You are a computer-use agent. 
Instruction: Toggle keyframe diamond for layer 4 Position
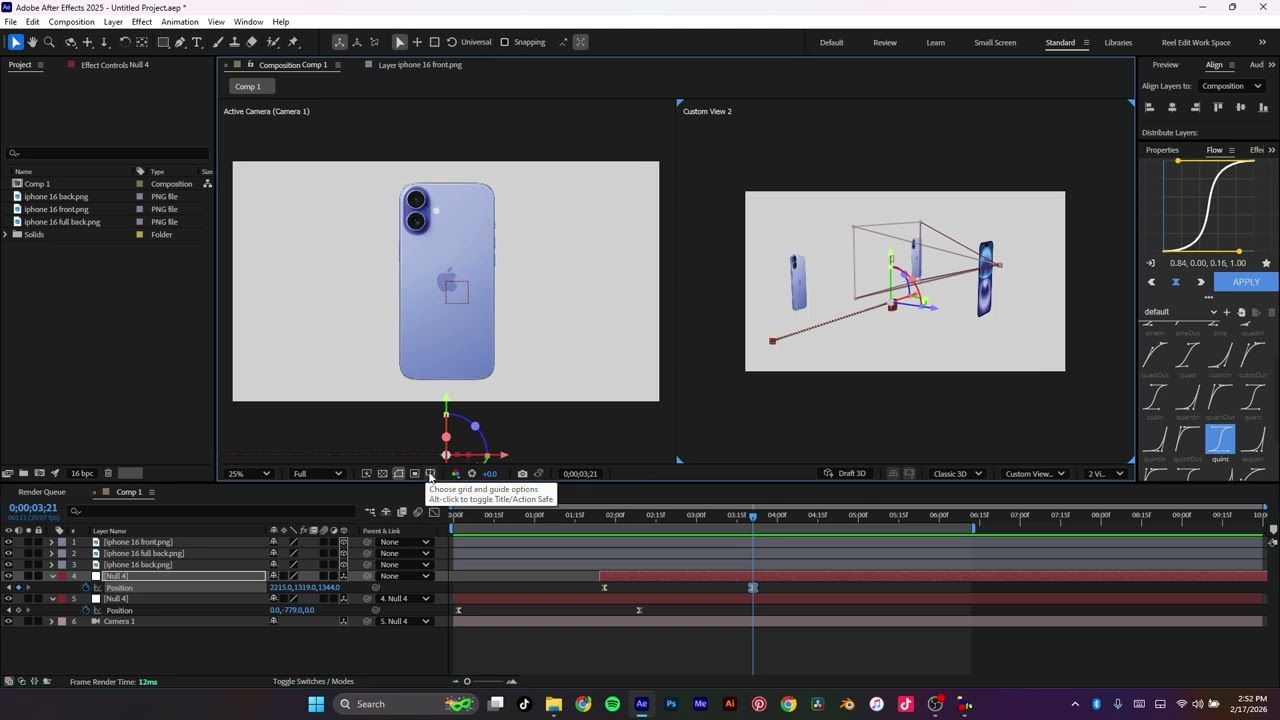(x=18, y=587)
